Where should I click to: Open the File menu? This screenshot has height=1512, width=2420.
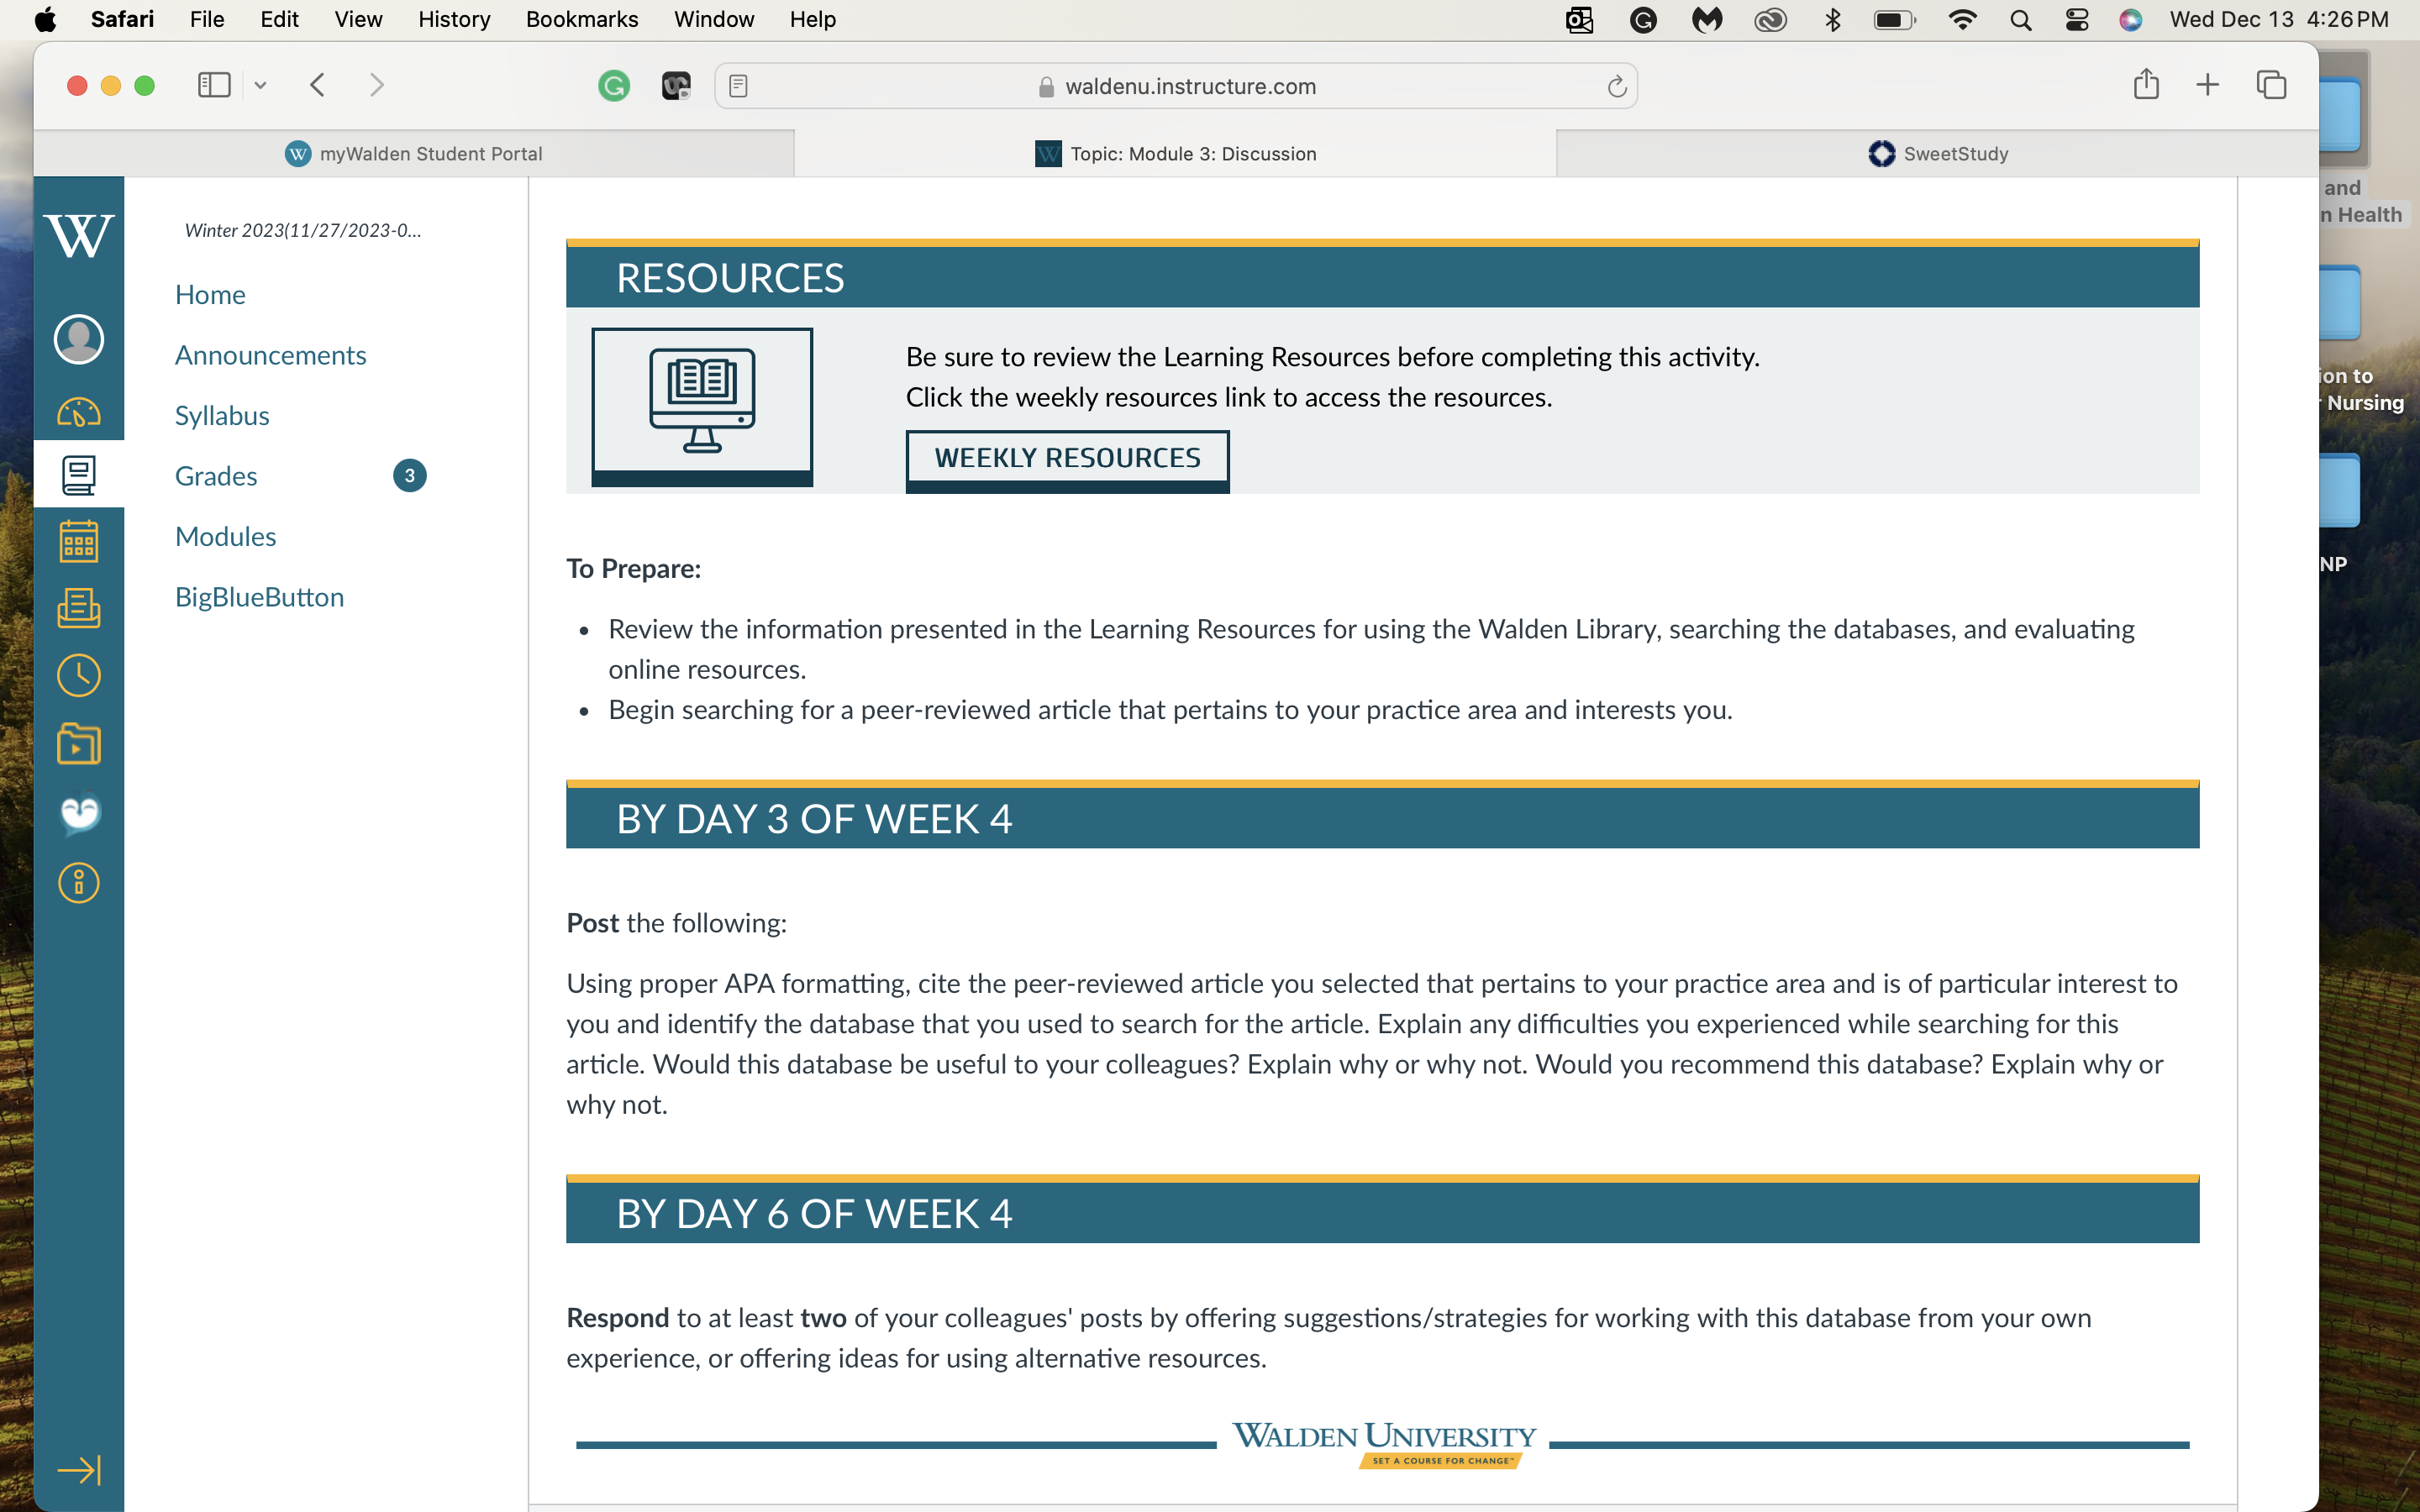click(207, 19)
